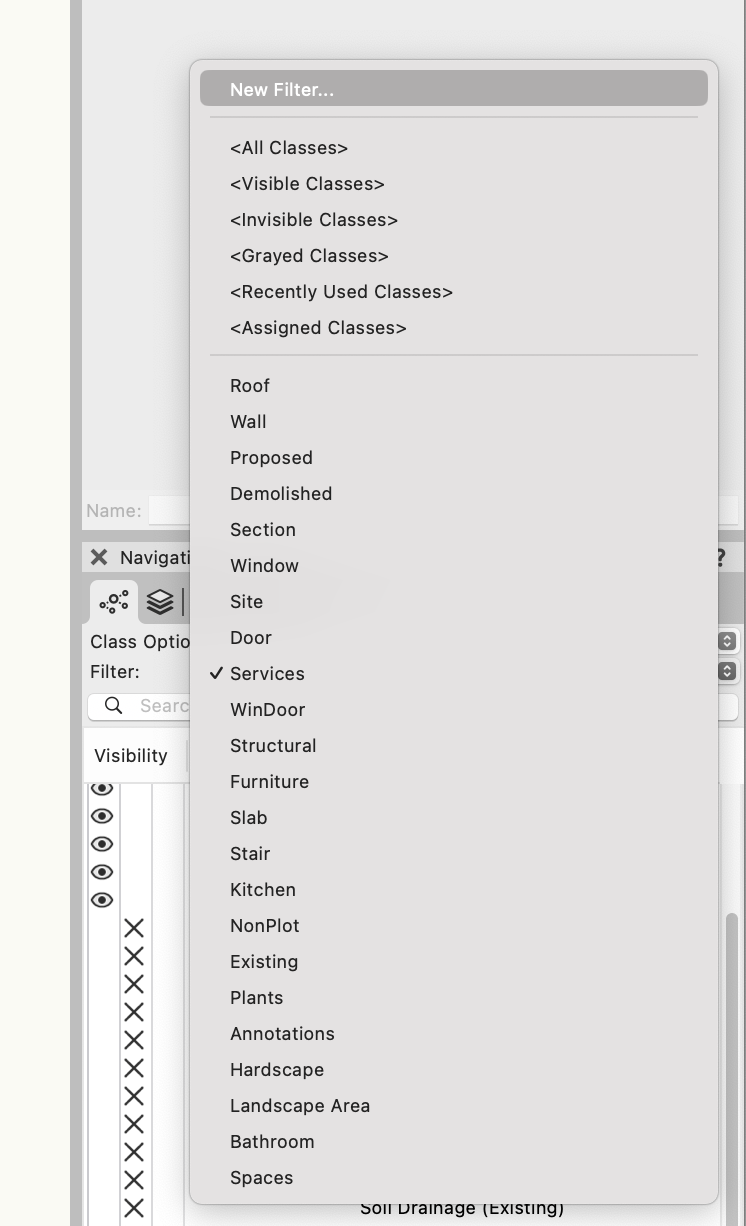Select the checked Services filter
The height and width of the screenshot is (1226, 746).
267,674
